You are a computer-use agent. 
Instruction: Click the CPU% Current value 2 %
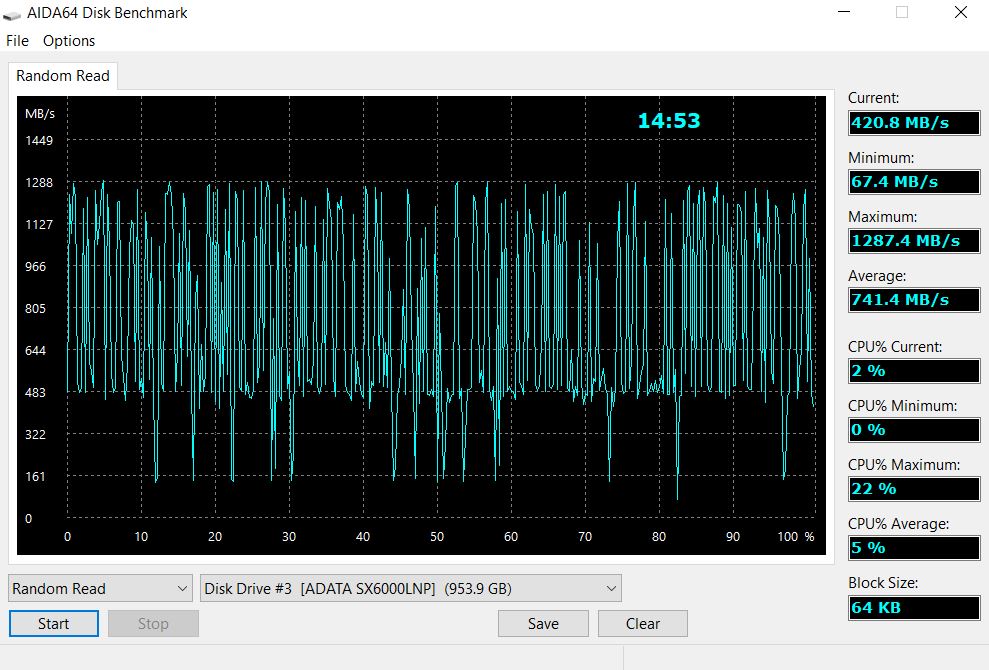pyautogui.click(x=914, y=371)
